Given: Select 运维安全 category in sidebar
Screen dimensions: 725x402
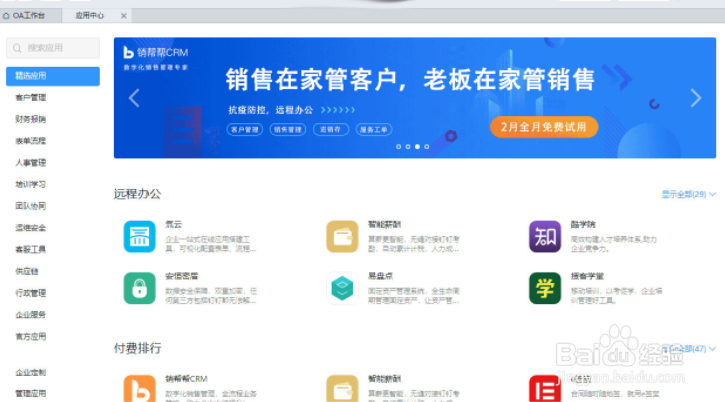Looking at the screenshot, I should tap(31, 228).
